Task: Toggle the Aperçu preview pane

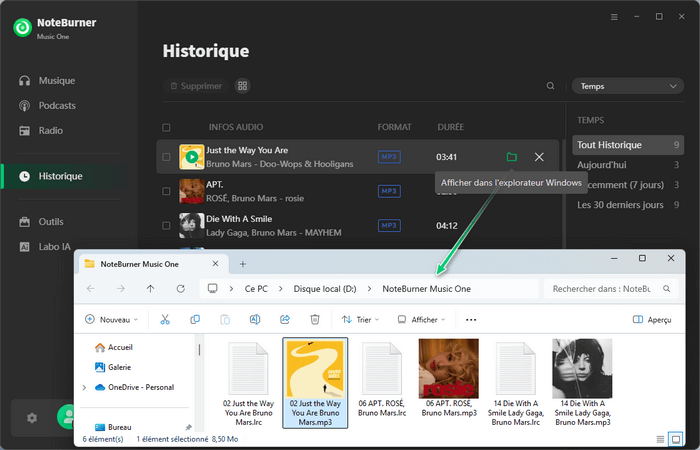Action: point(652,320)
